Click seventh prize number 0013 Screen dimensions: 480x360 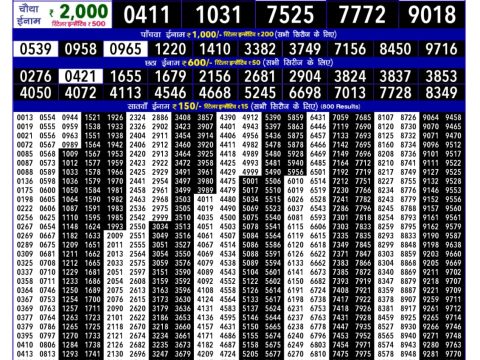pyautogui.click(x=25, y=117)
